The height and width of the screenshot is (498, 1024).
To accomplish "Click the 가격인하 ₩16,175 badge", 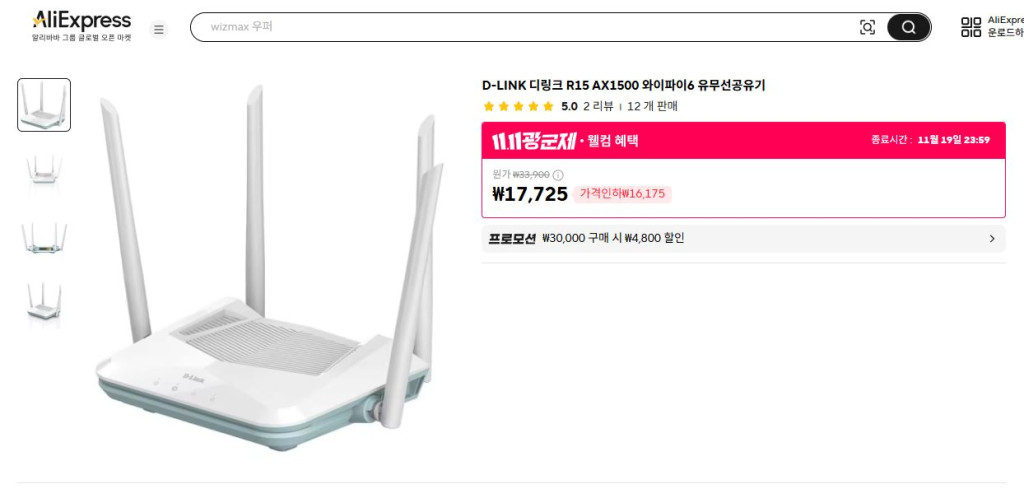I will pyautogui.click(x=622, y=194).
